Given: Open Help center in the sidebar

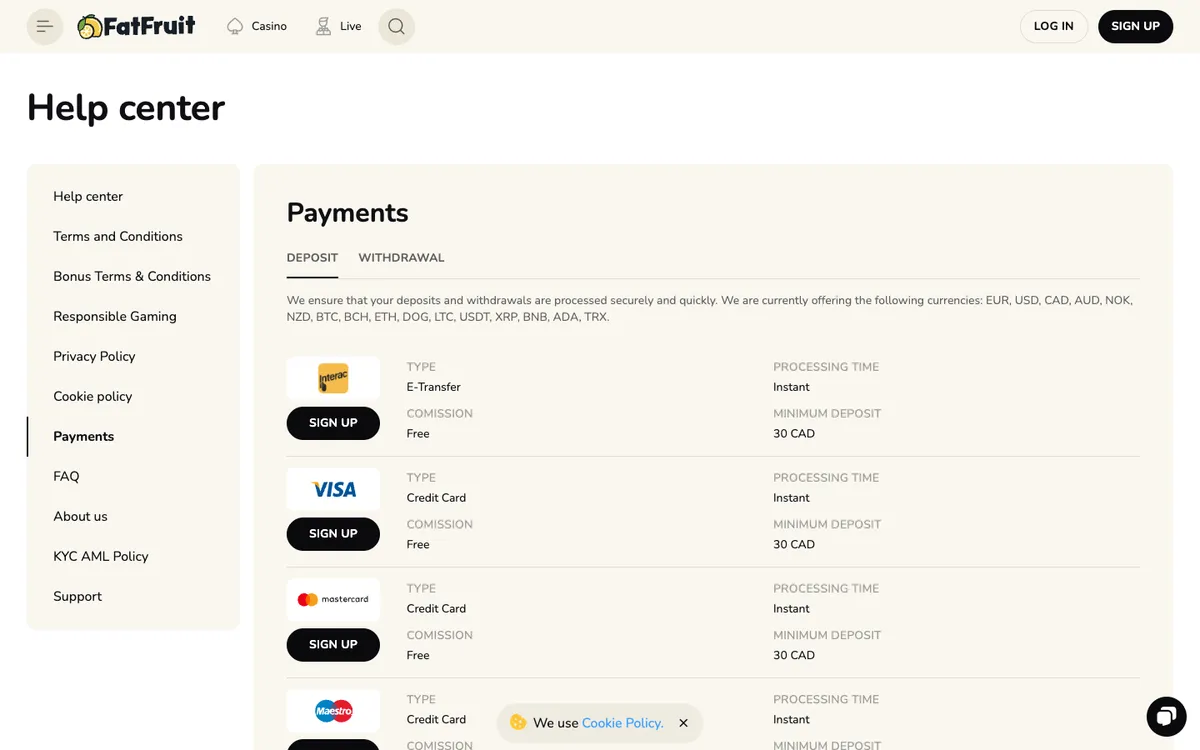Looking at the screenshot, I should [88, 197].
